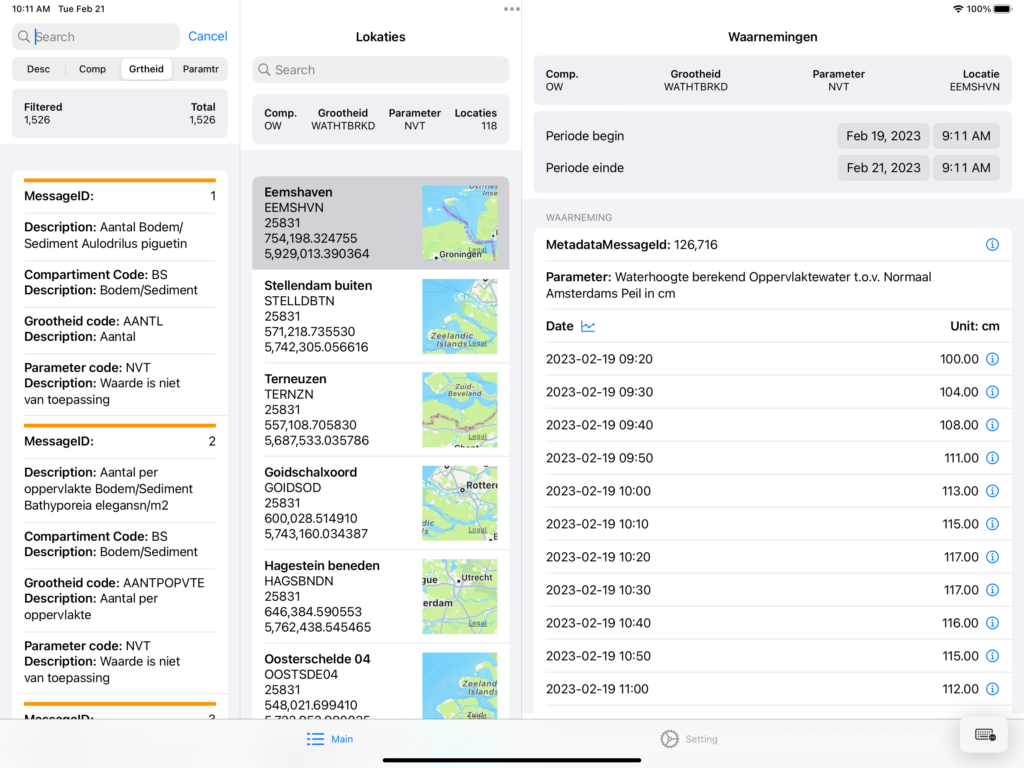Tap info icon for 10:30 reading
This screenshot has width=1024, height=768.
pos(992,590)
